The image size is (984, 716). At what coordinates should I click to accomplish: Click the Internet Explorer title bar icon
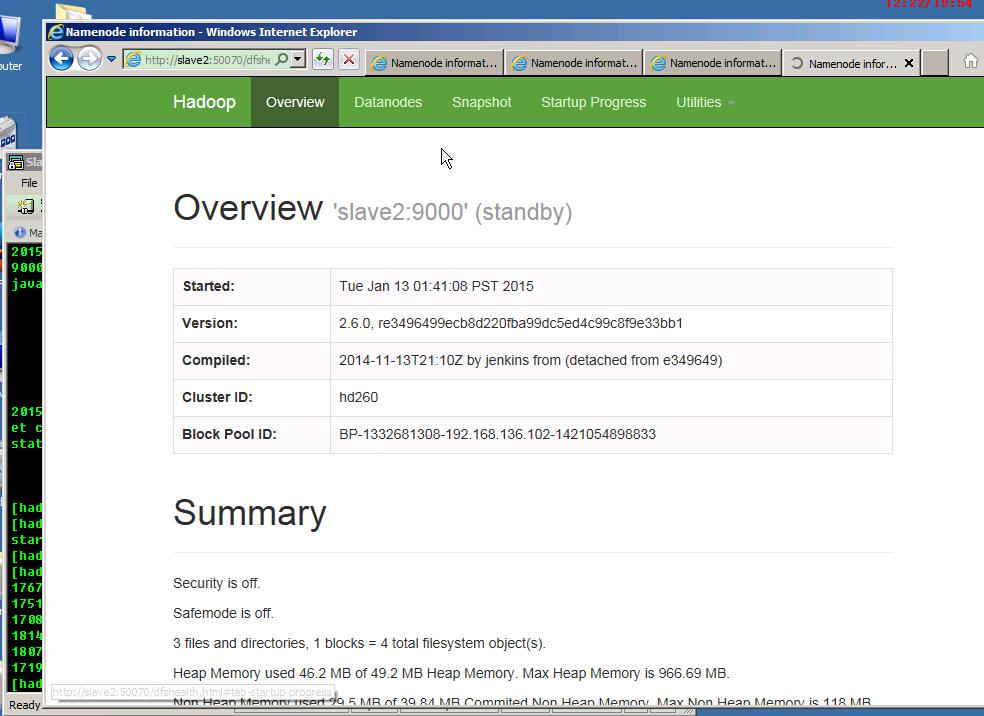tap(55, 31)
